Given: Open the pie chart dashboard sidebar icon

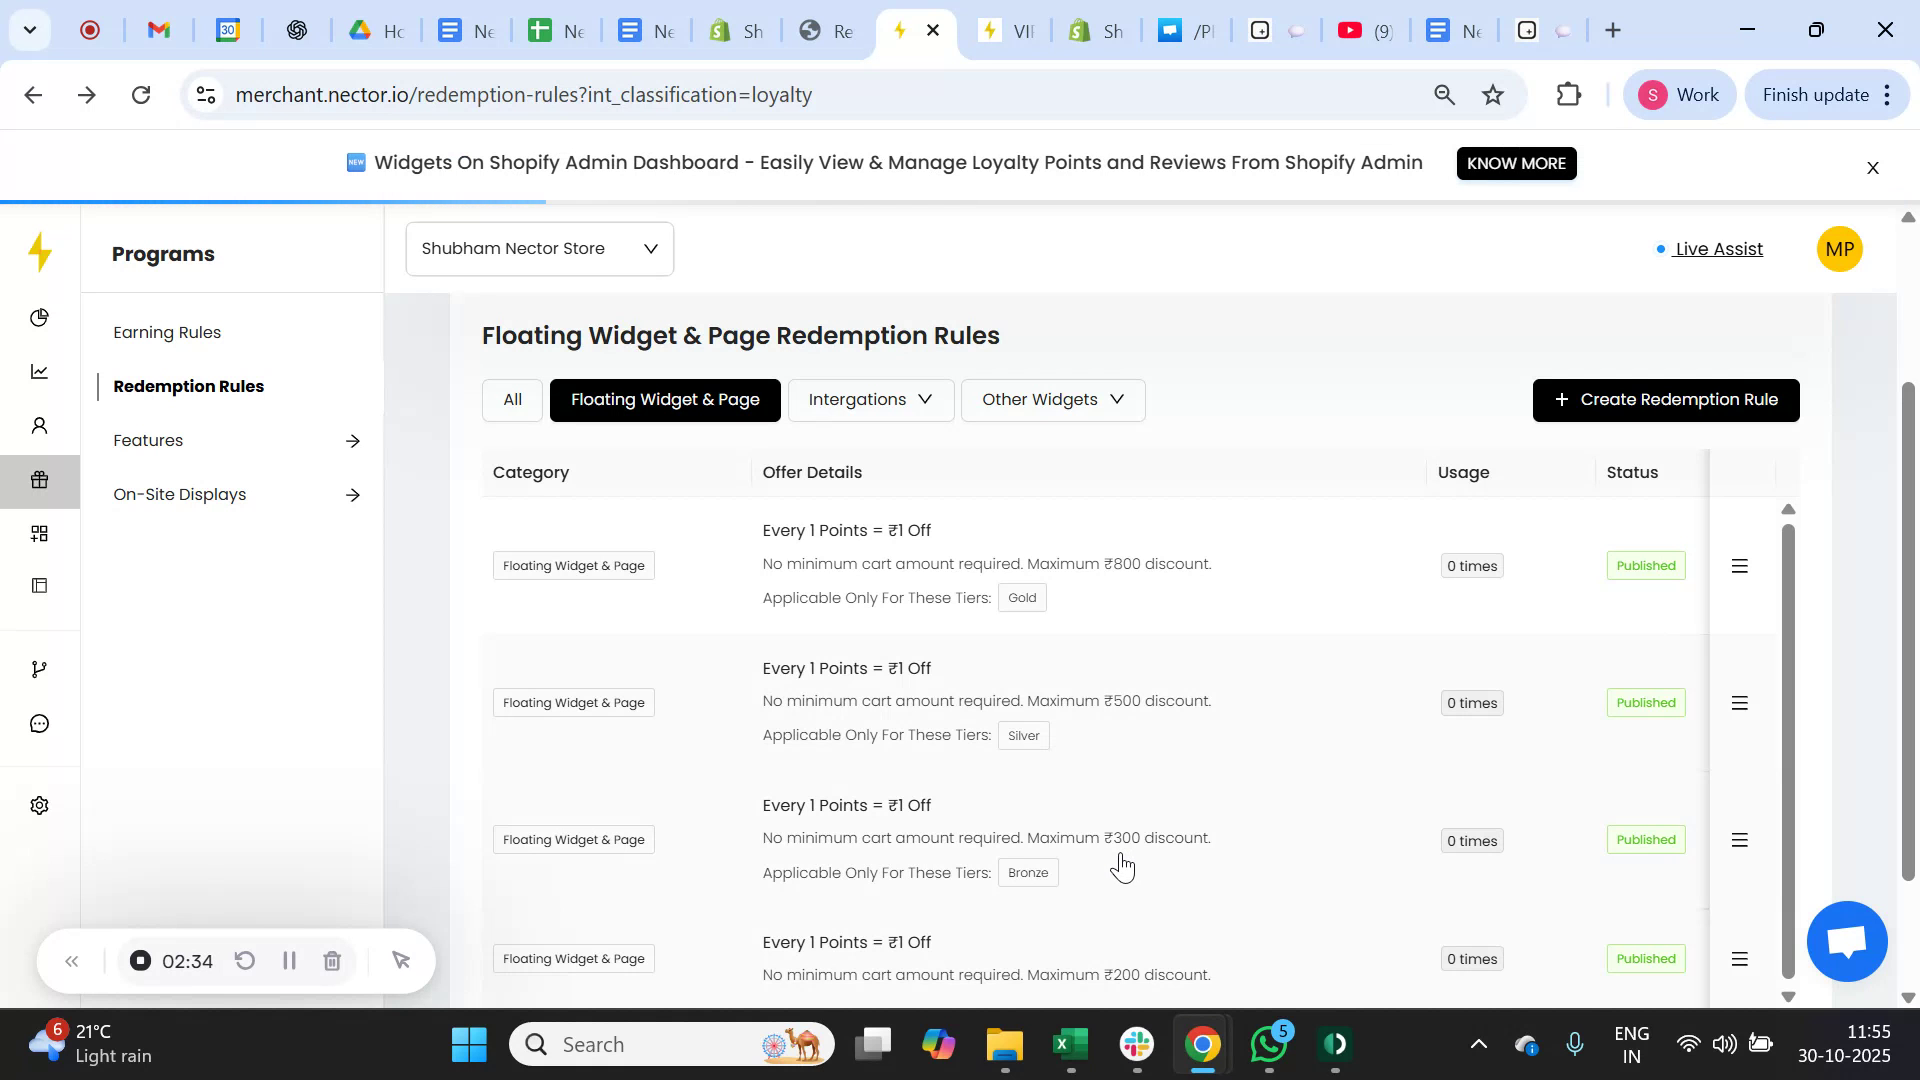Looking at the screenshot, I should click(x=39, y=318).
